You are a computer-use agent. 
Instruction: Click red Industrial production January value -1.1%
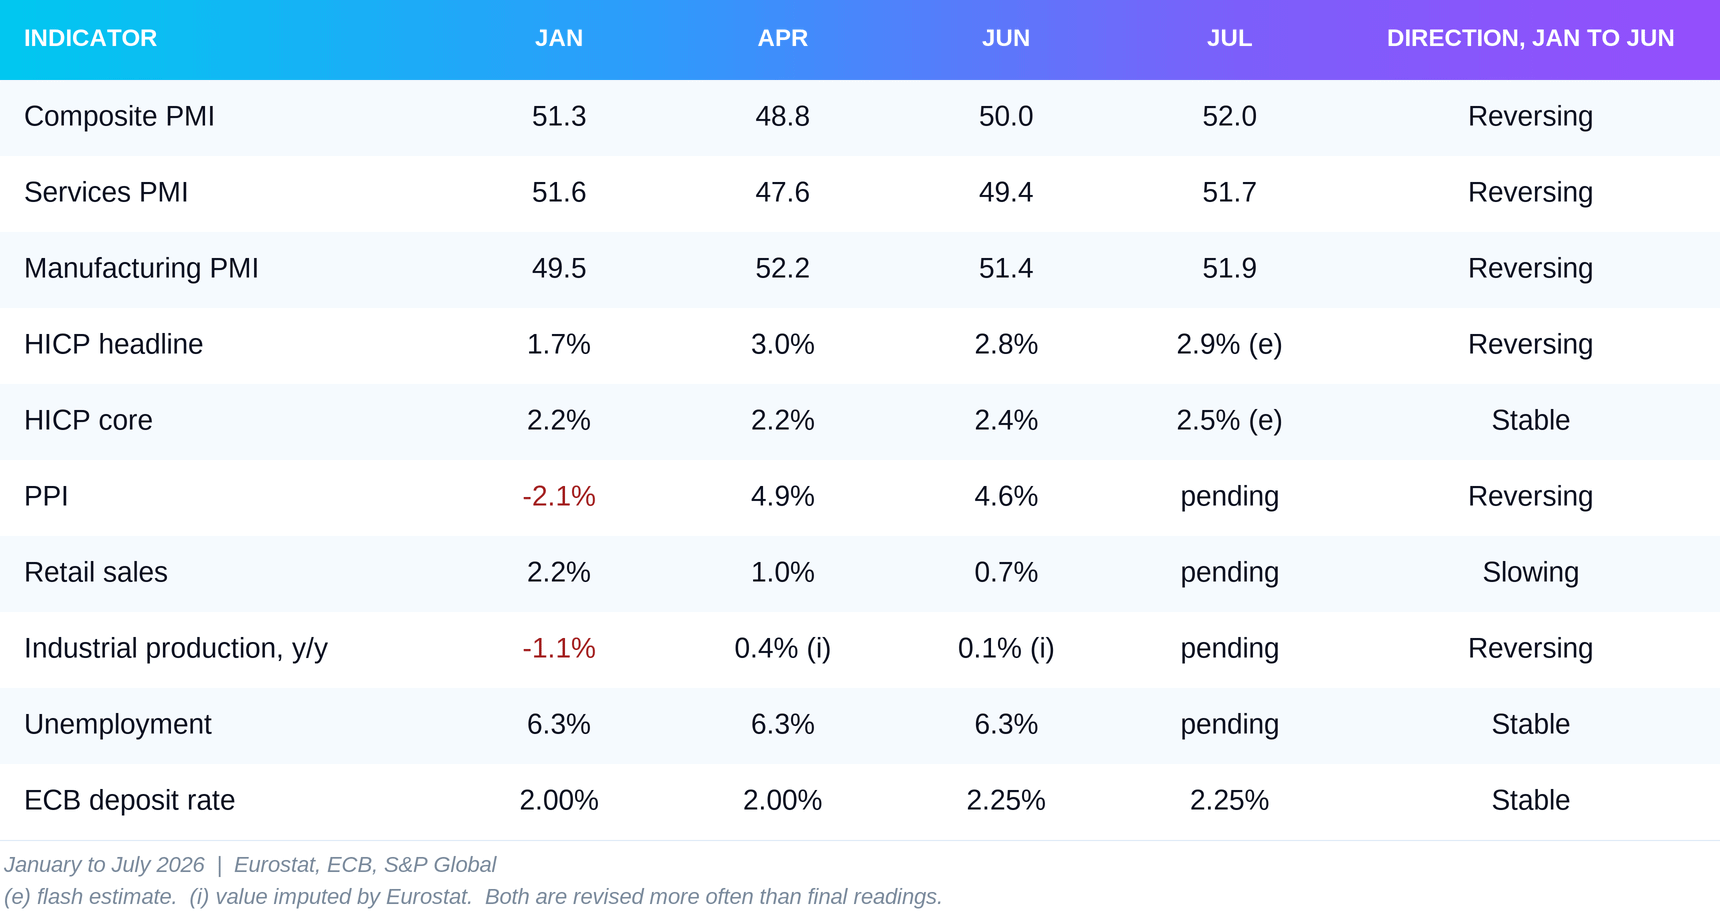tap(559, 648)
